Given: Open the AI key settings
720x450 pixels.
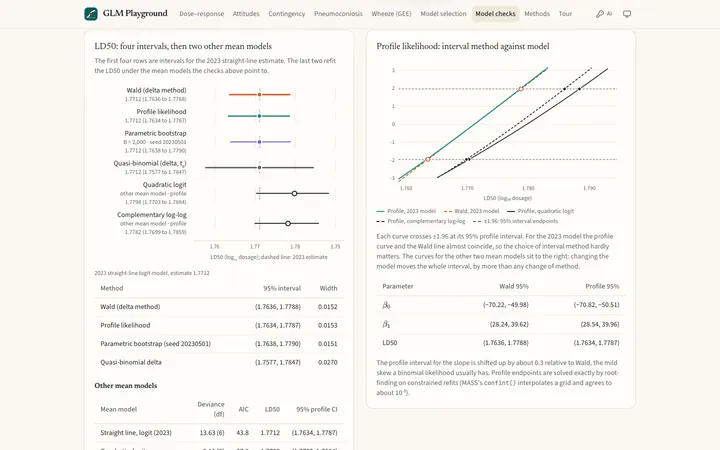Looking at the screenshot, I should pos(604,14).
